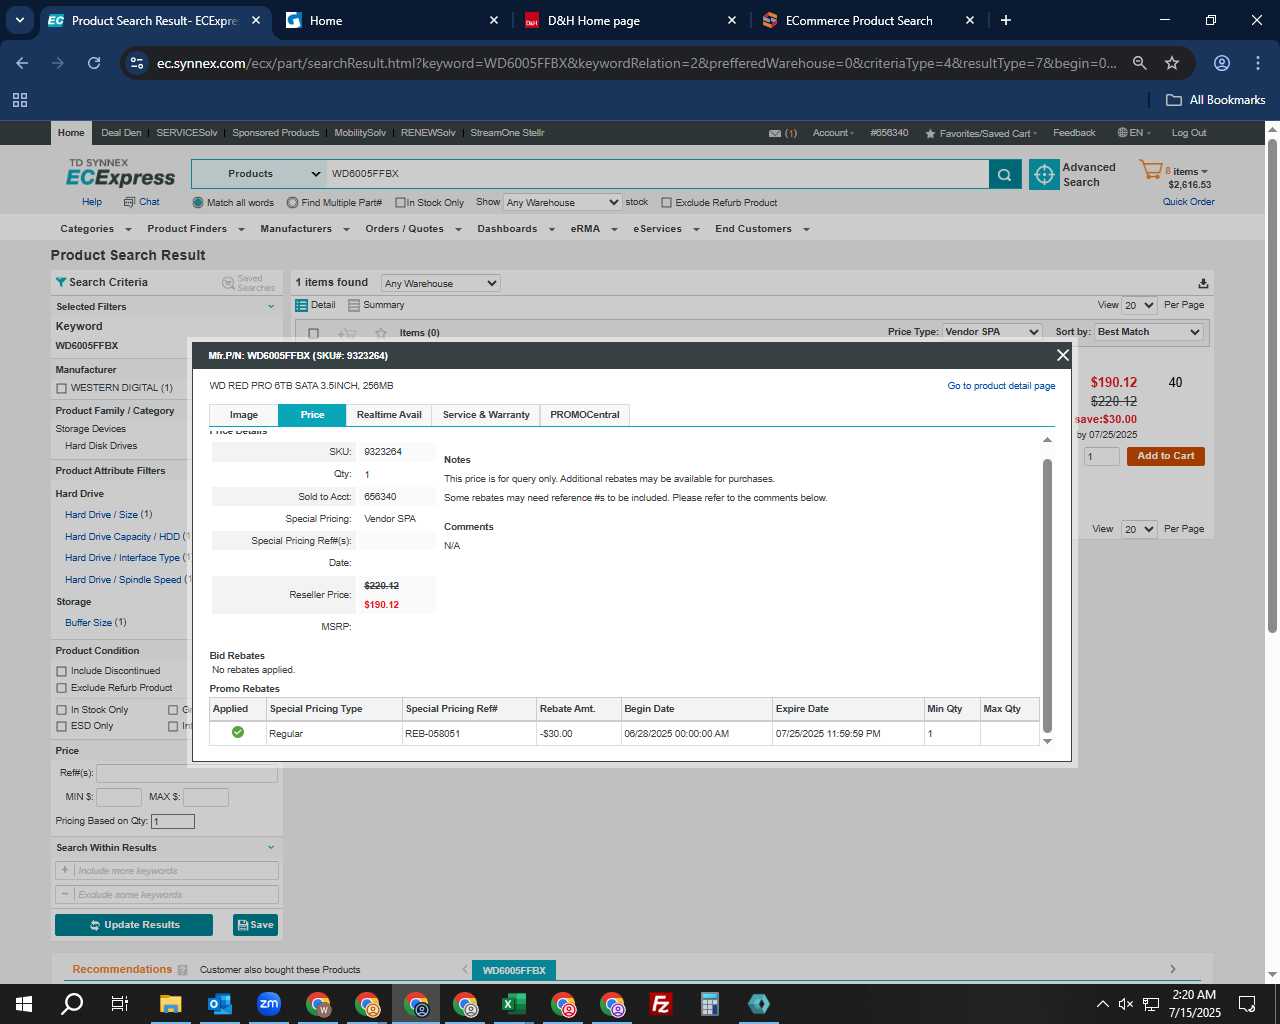Click the Add to Cart button
1280x1024 pixels.
pyautogui.click(x=1166, y=456)
